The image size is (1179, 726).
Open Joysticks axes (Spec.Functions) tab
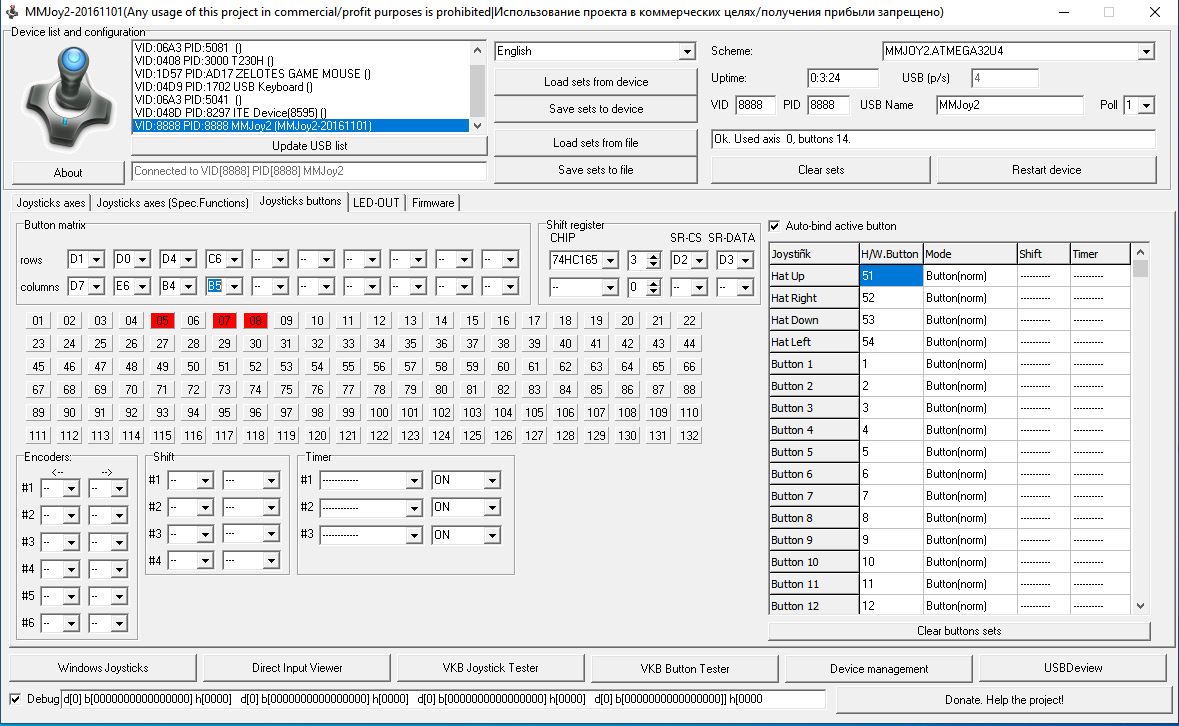coord(172,203)
